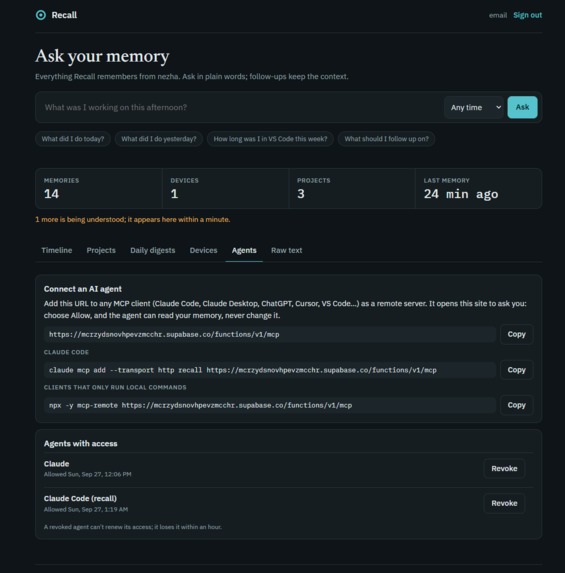This screenshot has height=573, width=565.
Task: Click the 'Agents with access' heading
Action: (x=80, y=444)
